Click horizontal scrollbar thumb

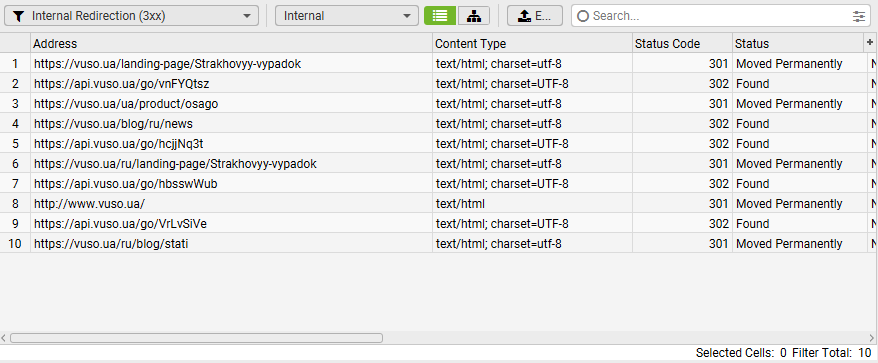pyautogui.click(x=197, y=338)
